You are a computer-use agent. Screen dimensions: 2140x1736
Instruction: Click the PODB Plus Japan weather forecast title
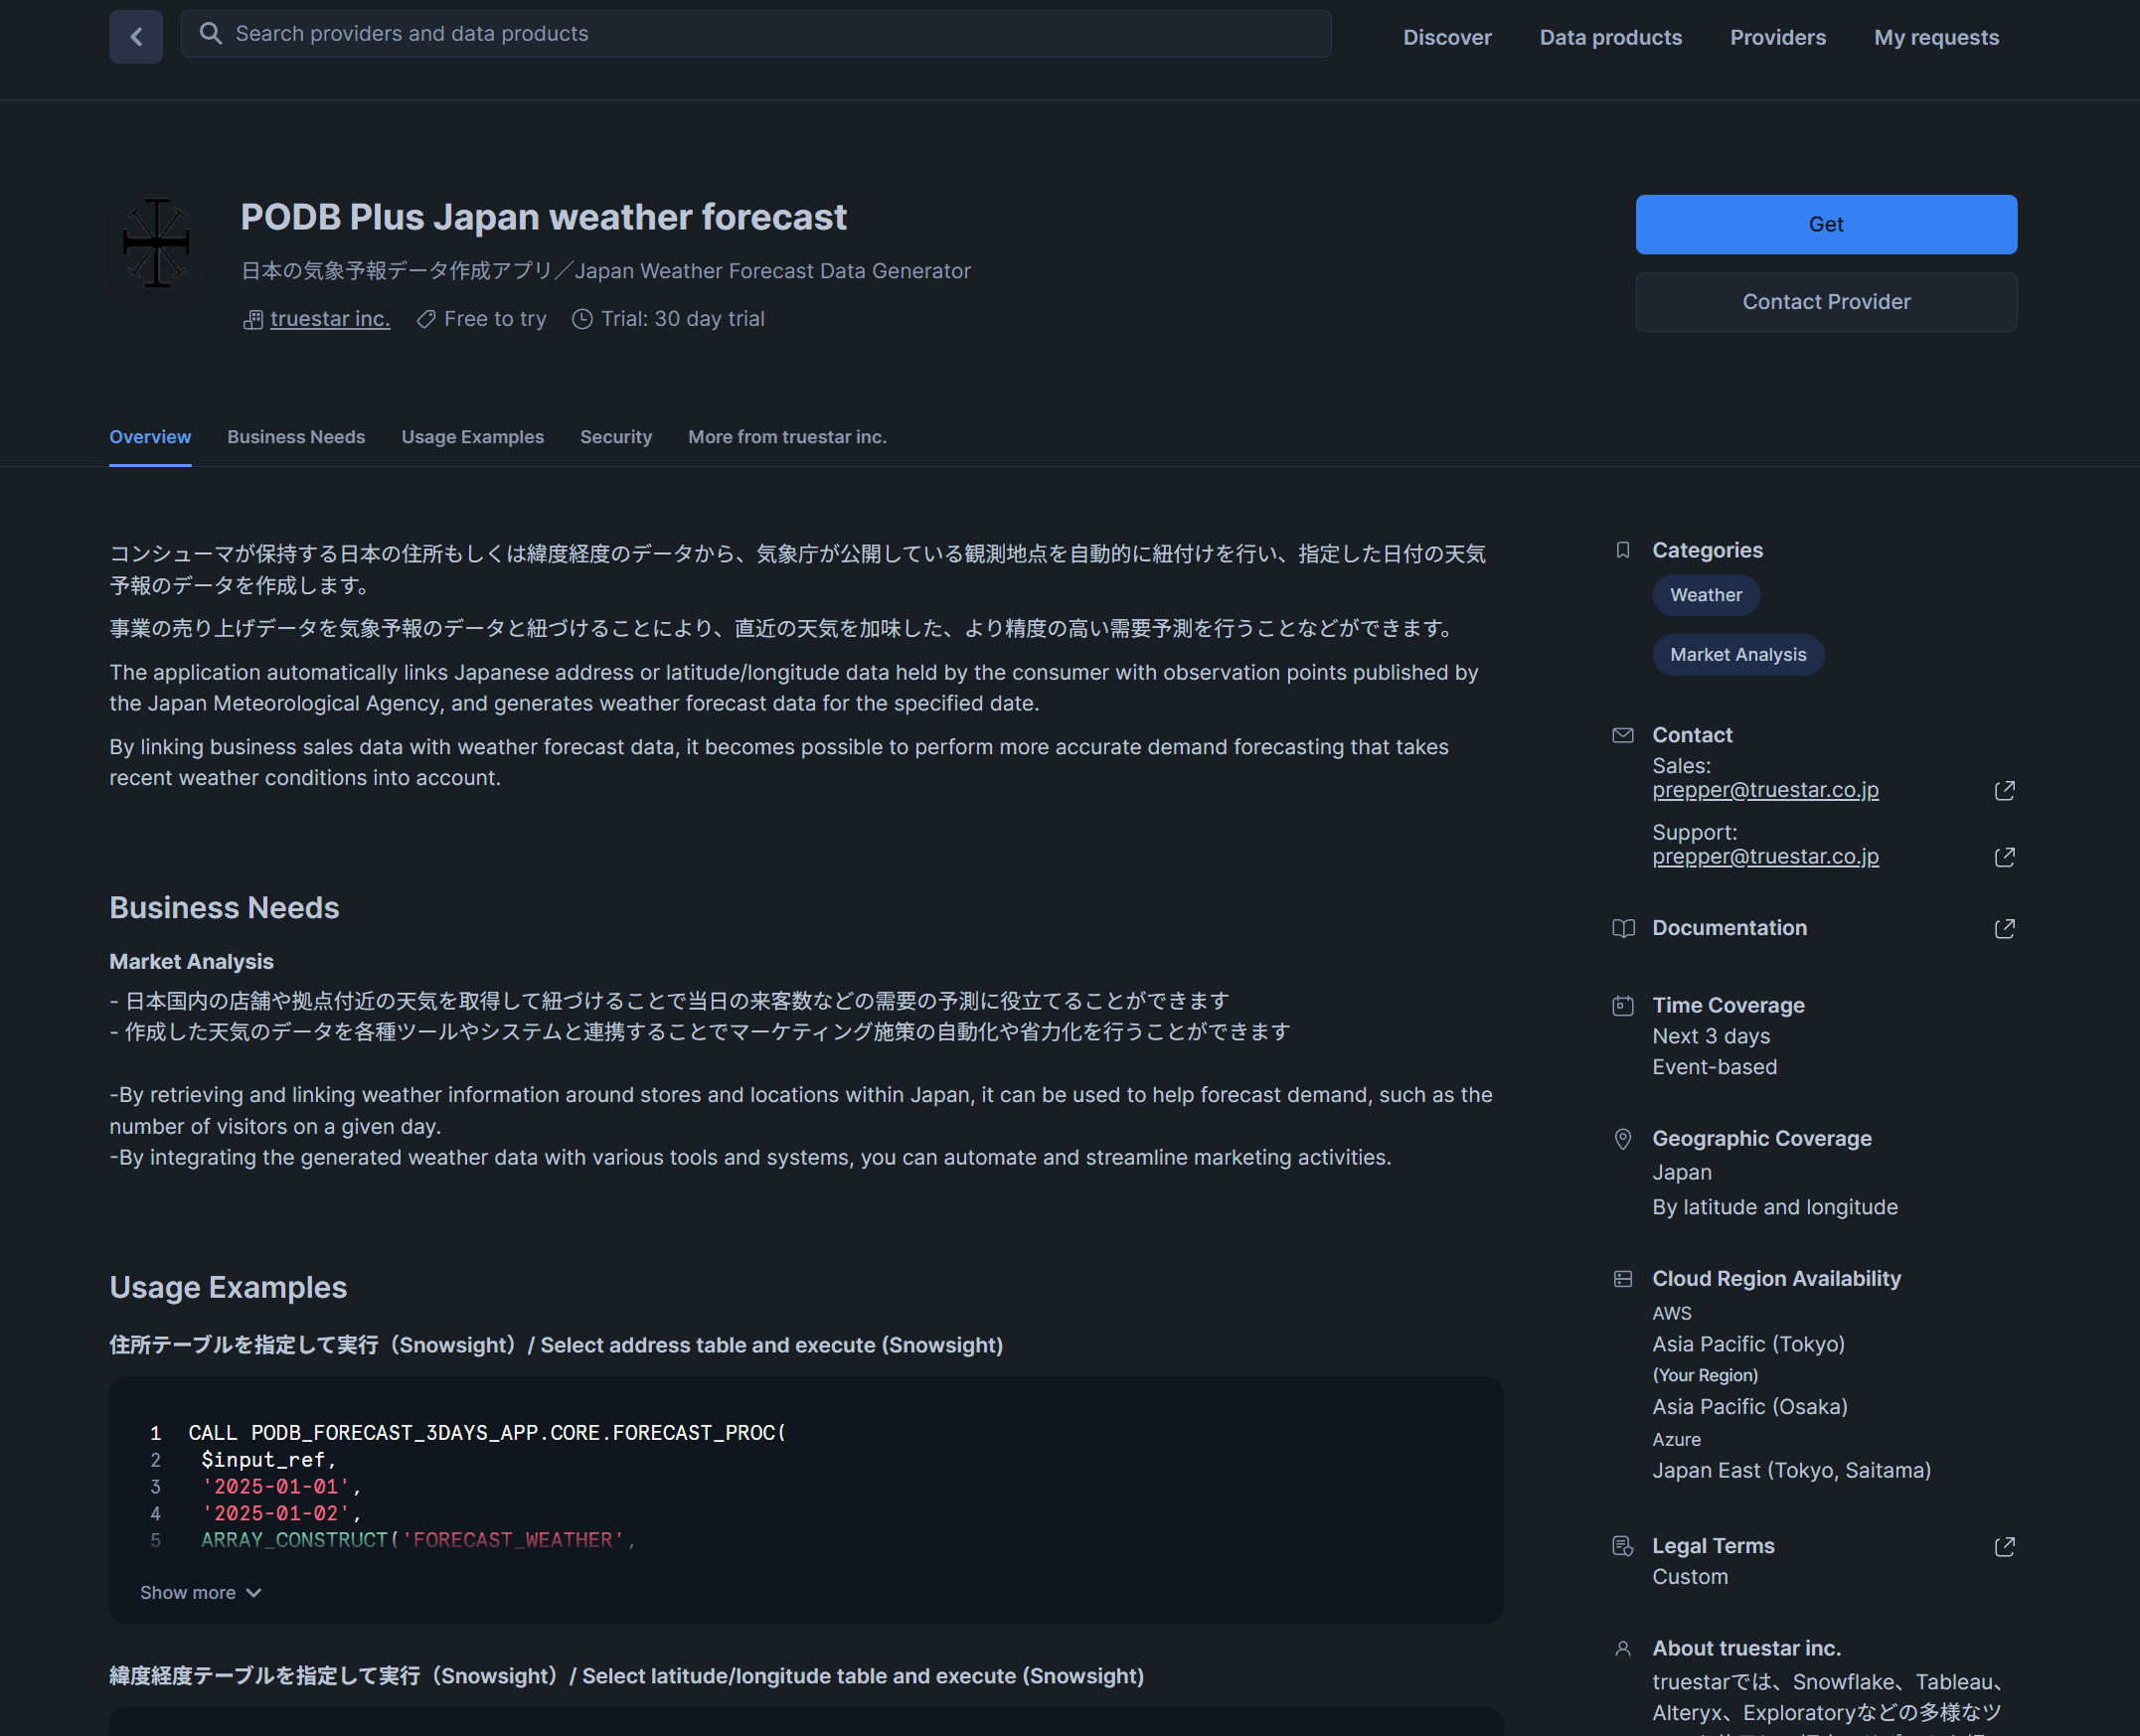[x=543, y=217]
